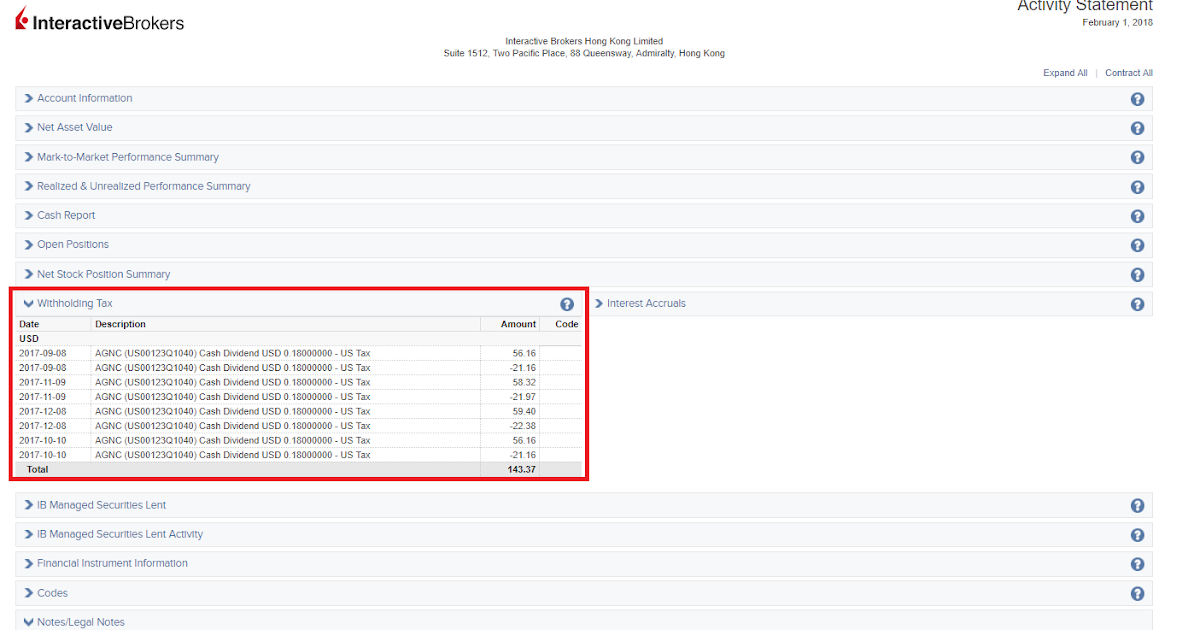Select the -22.38 amount cell
The height and width of the screenshot is (630, 1200).
523,426
